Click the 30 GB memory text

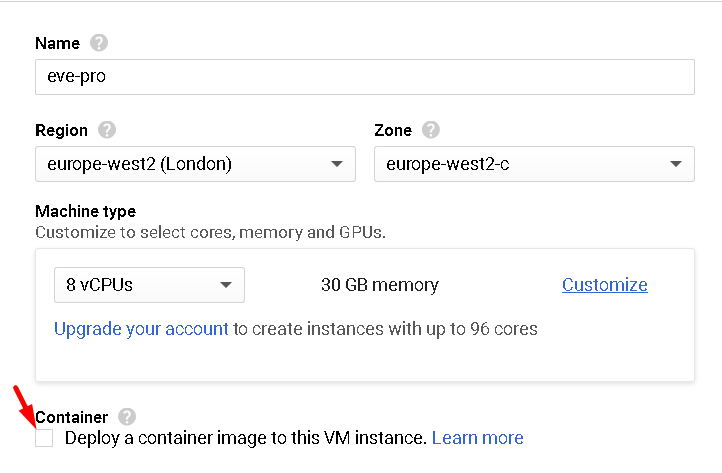(380, 285)
